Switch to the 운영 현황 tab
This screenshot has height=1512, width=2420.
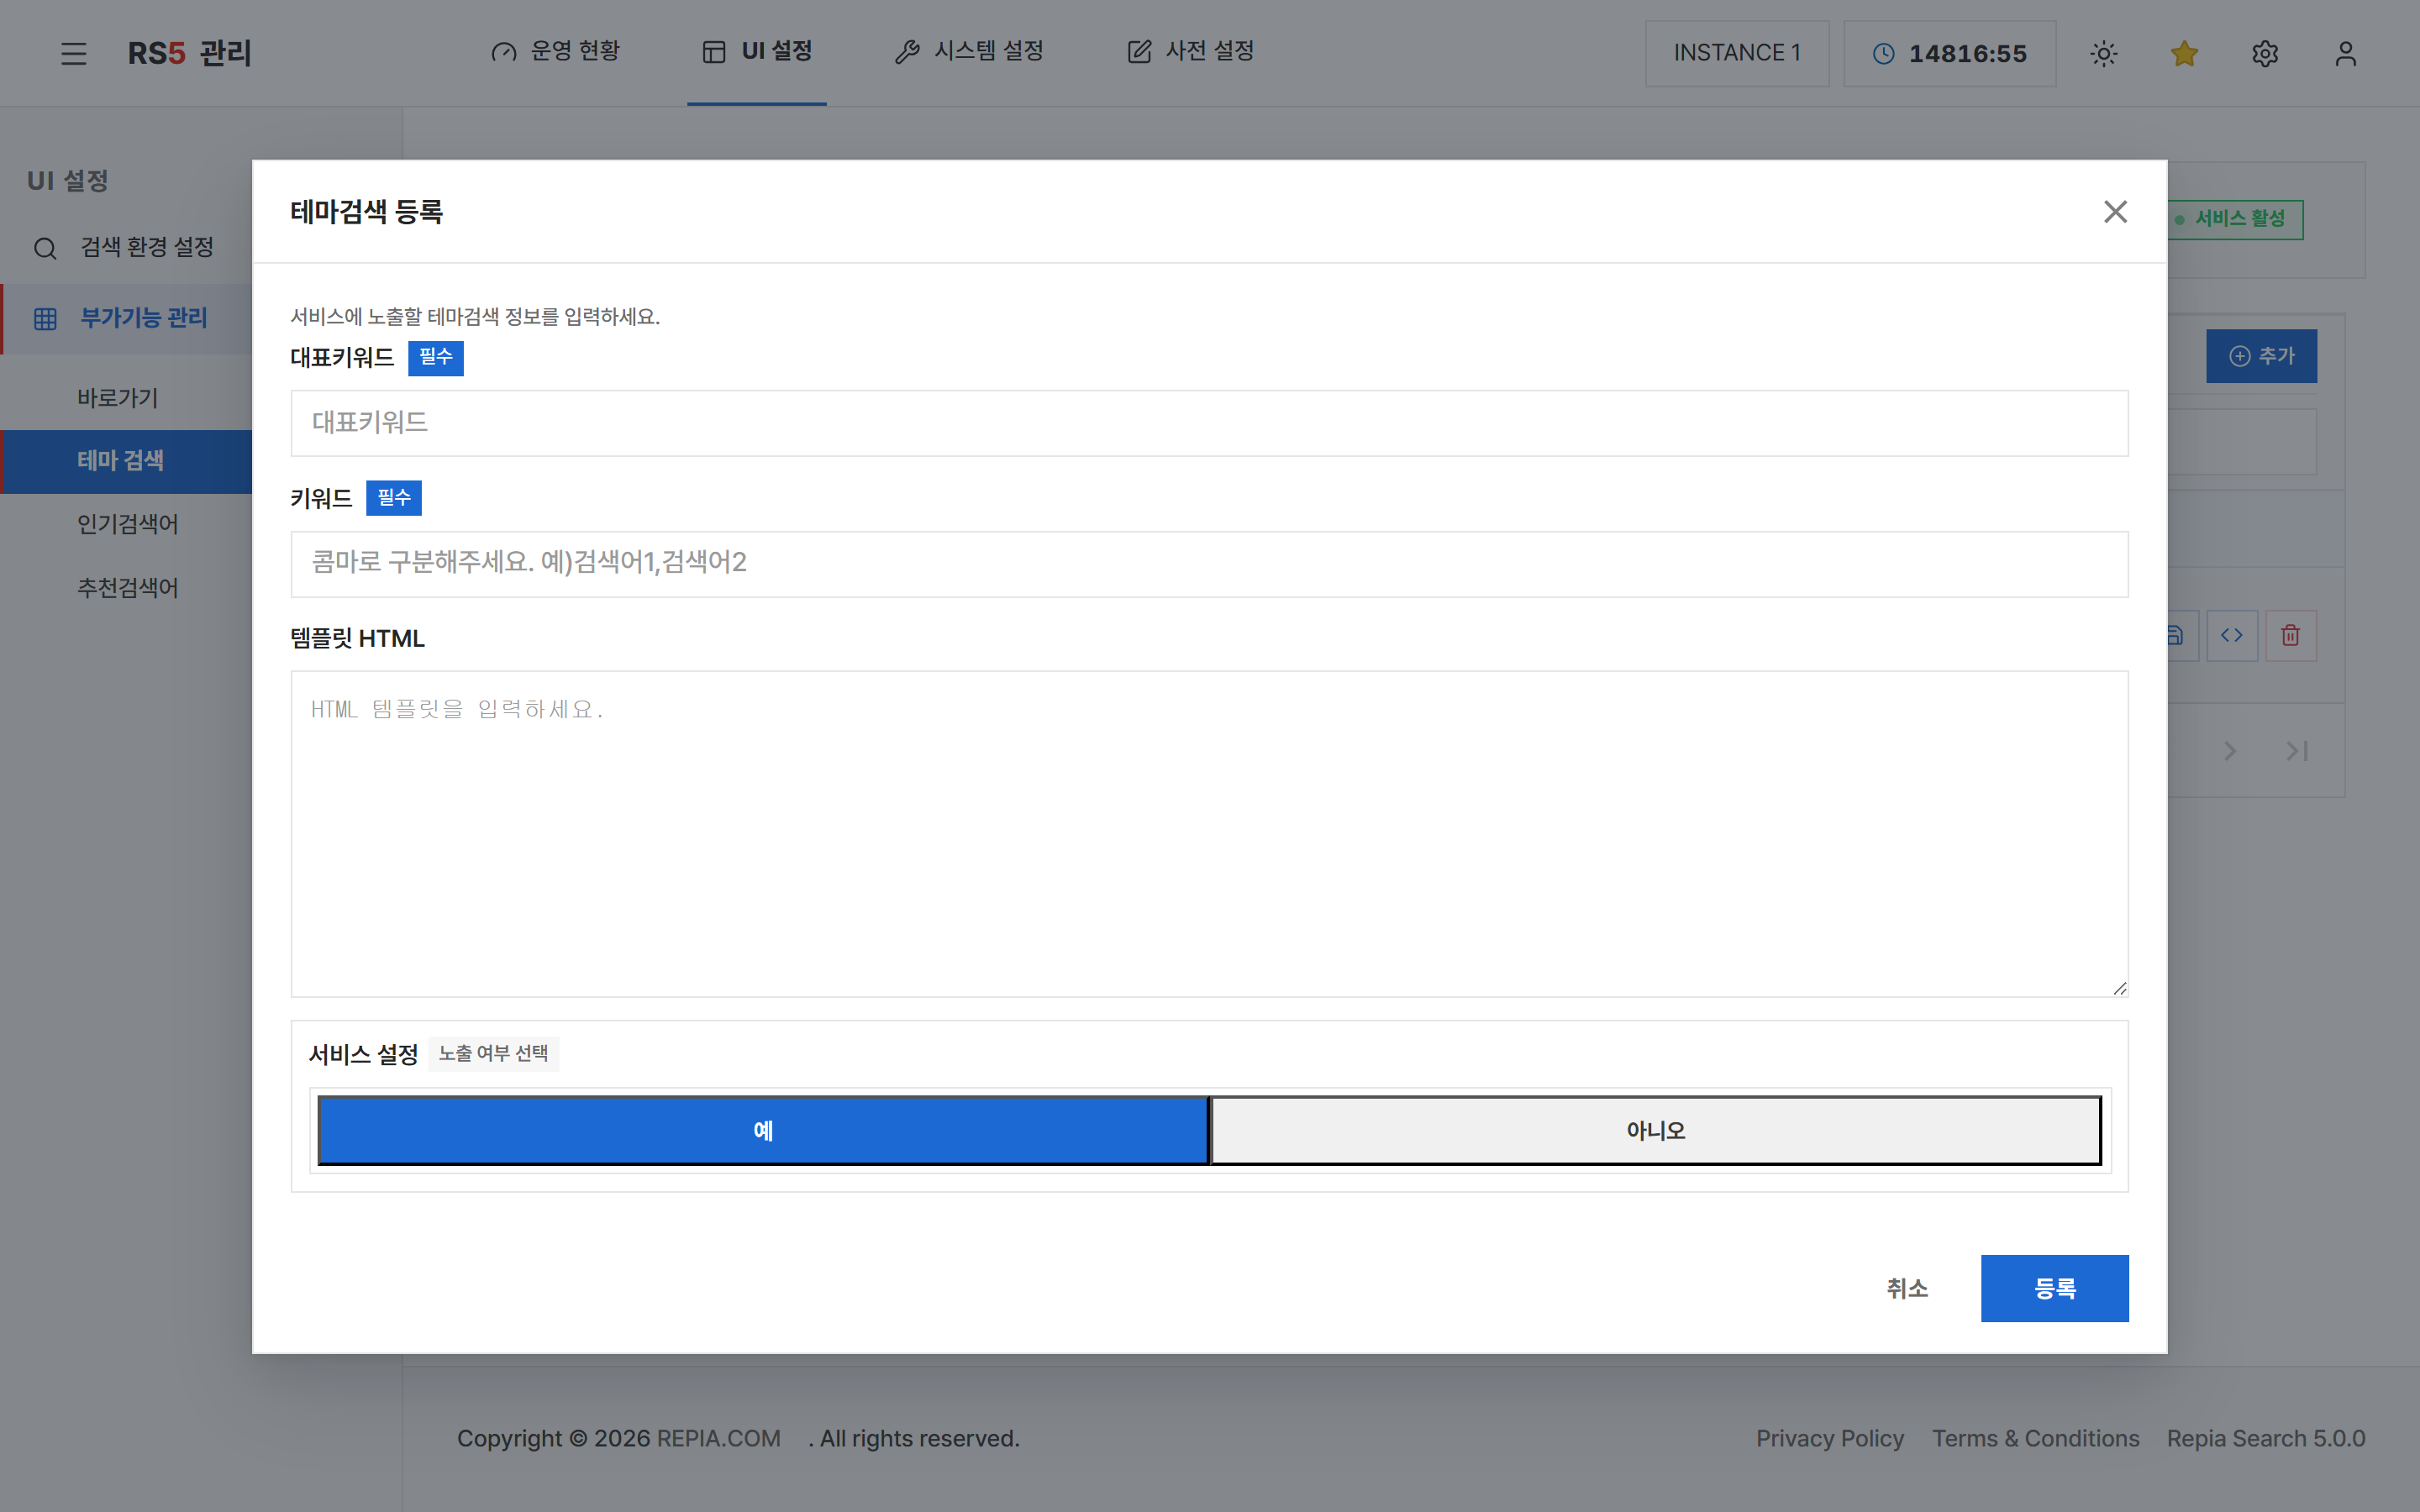pos(556,51)
